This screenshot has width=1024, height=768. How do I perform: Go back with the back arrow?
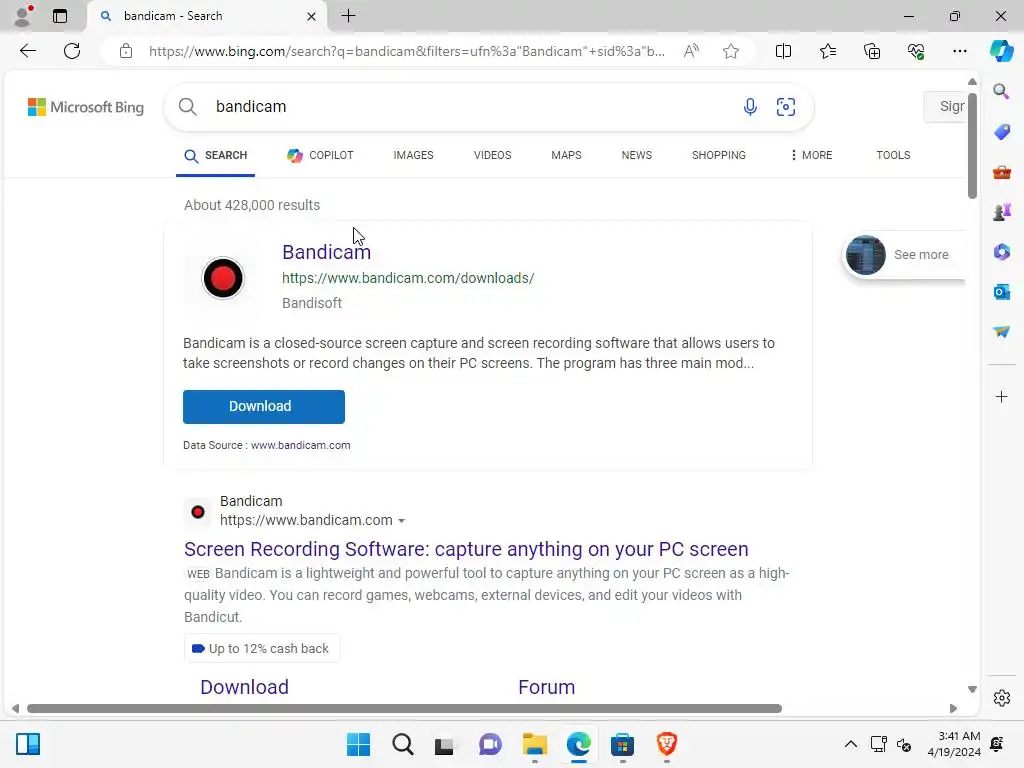[27, 51]
